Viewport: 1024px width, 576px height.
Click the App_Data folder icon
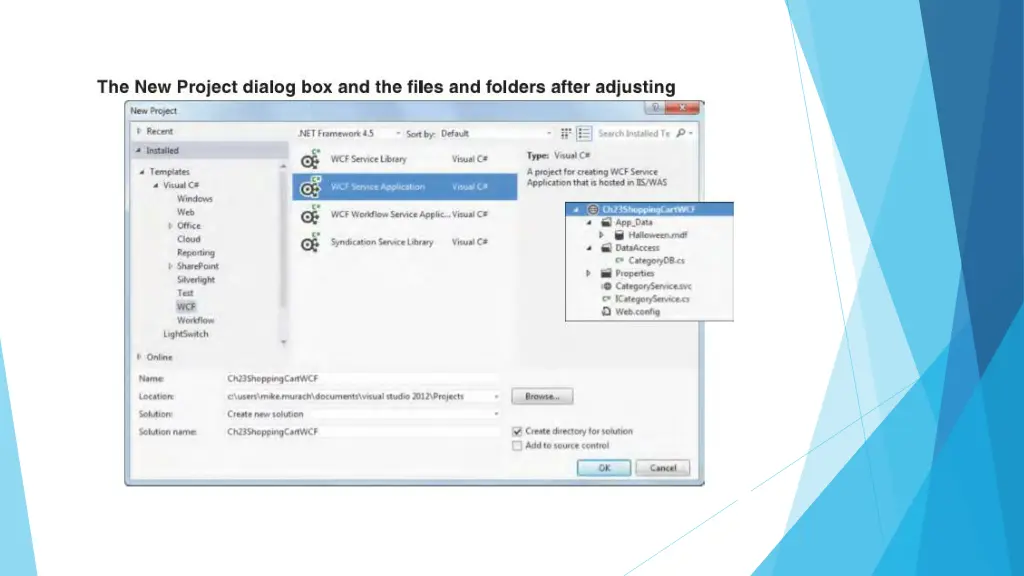click(606, 223)
